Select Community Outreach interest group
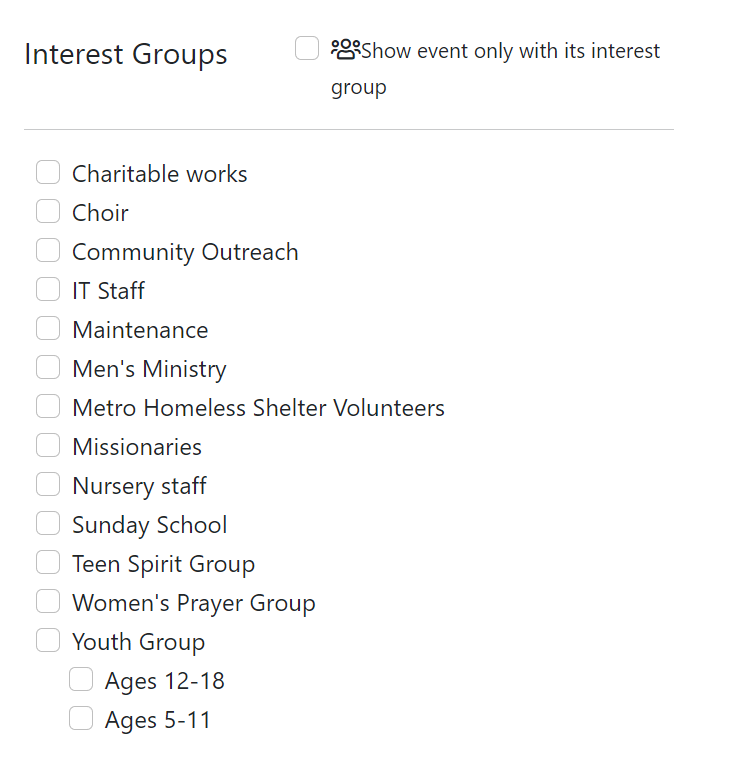 coord(48,250)
